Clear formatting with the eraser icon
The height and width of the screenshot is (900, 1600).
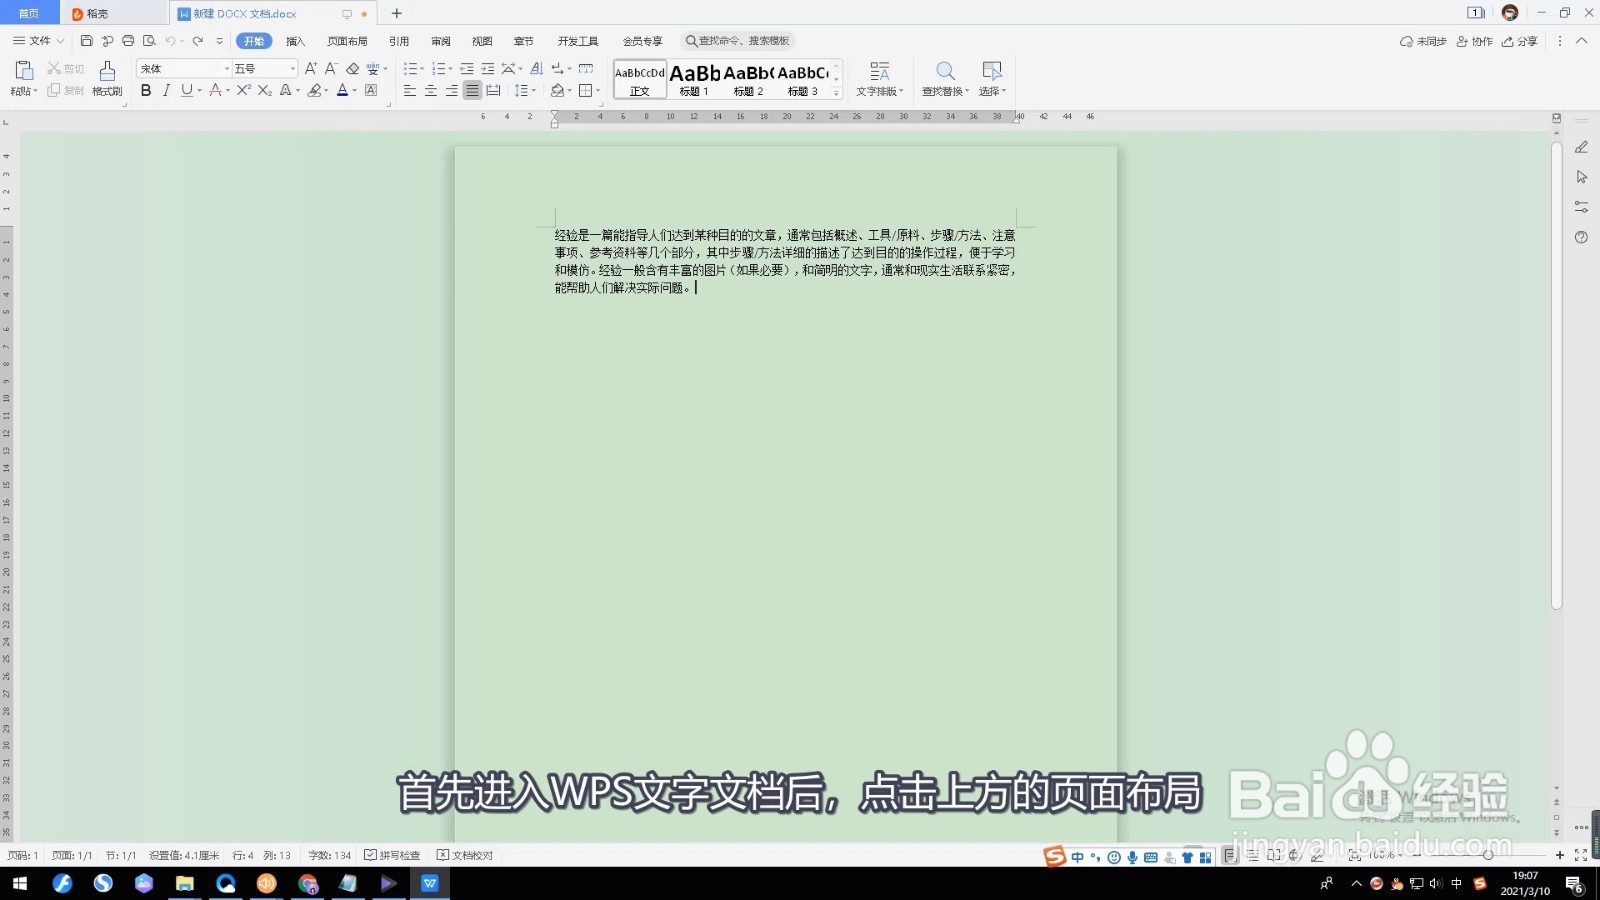[352, 68]
